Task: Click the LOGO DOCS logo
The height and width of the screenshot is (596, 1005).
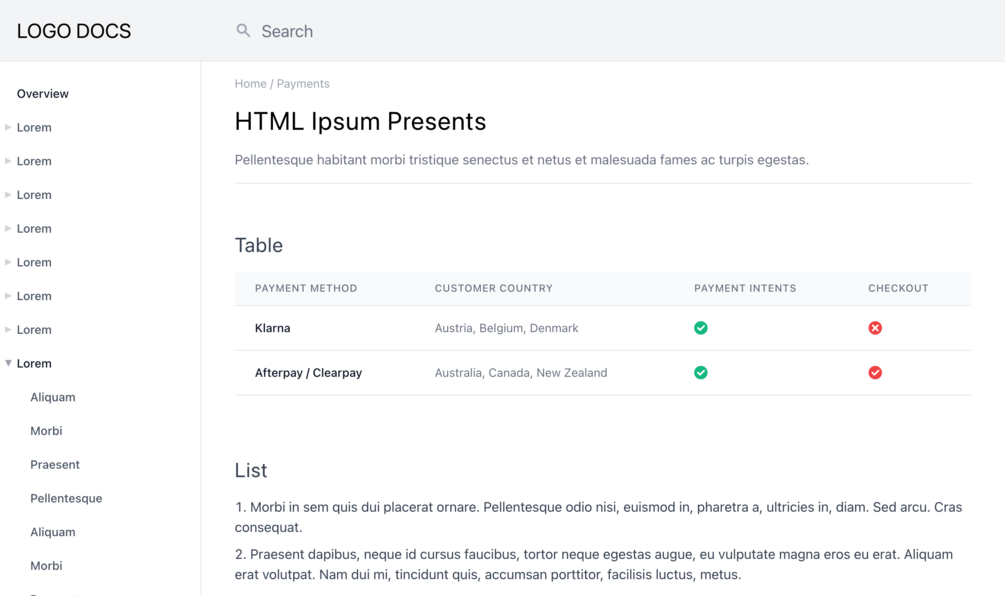Action: click(x=74, y=31)
